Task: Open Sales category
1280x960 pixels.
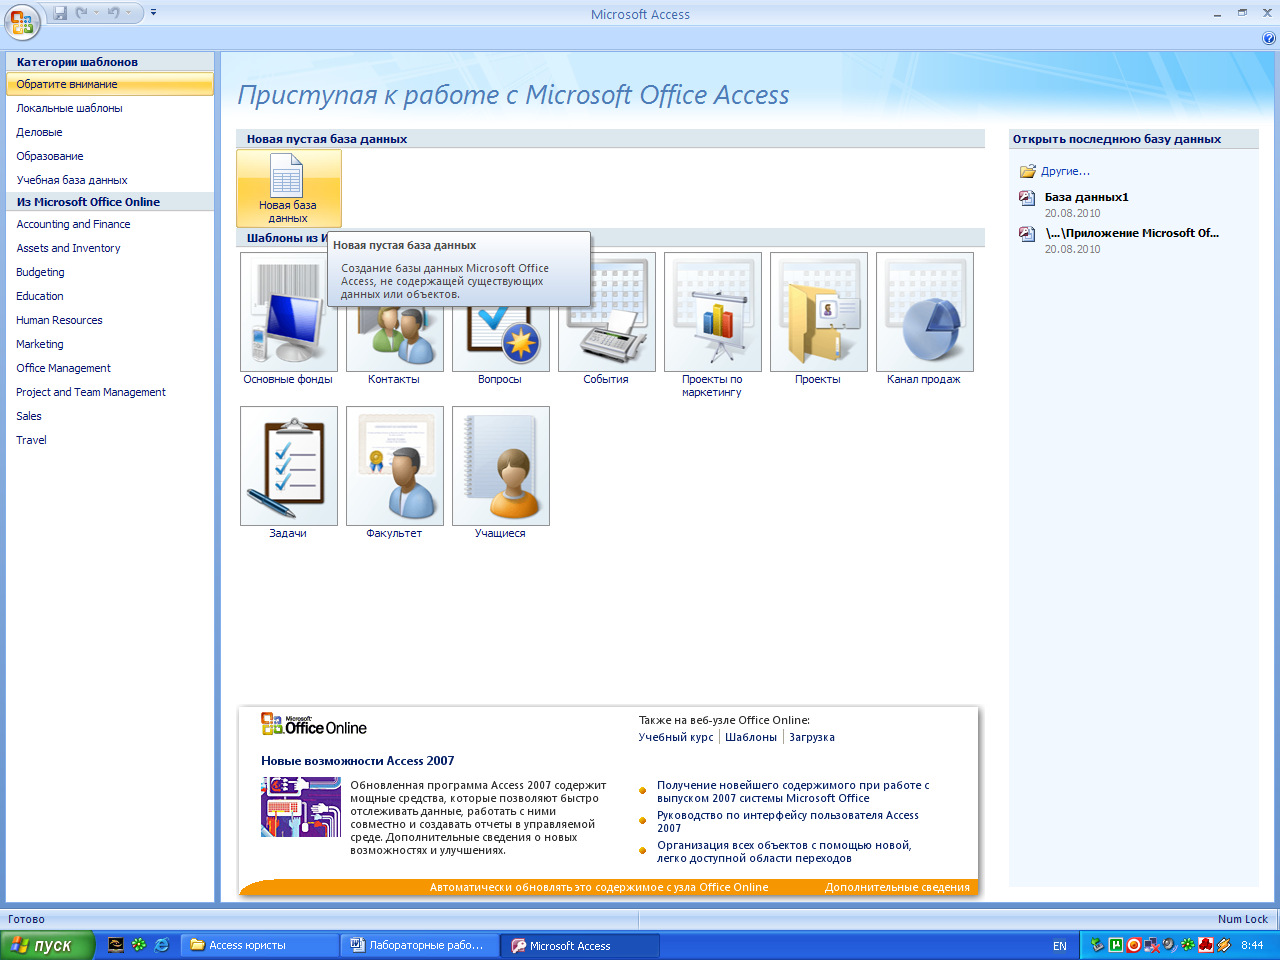Action: 110,416
